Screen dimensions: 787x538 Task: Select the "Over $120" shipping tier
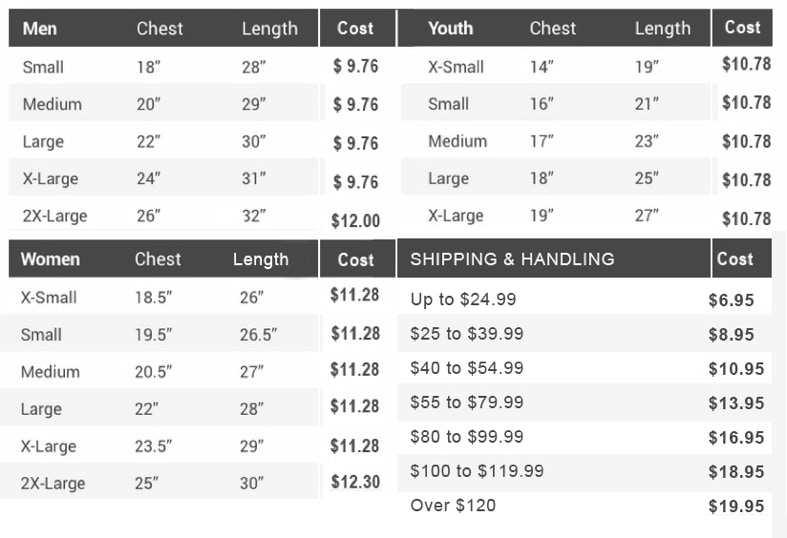pyautogui.click(x=453, y=505)
